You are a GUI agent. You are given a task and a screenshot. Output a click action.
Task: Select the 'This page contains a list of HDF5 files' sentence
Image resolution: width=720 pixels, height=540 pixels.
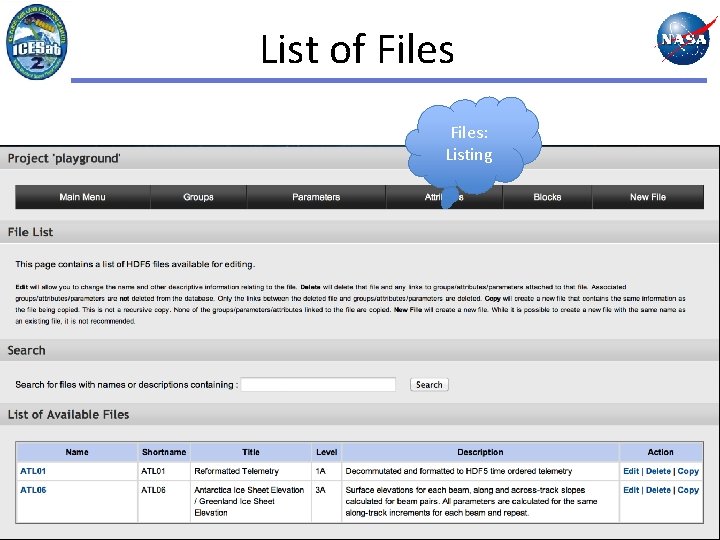coord(135,264)
